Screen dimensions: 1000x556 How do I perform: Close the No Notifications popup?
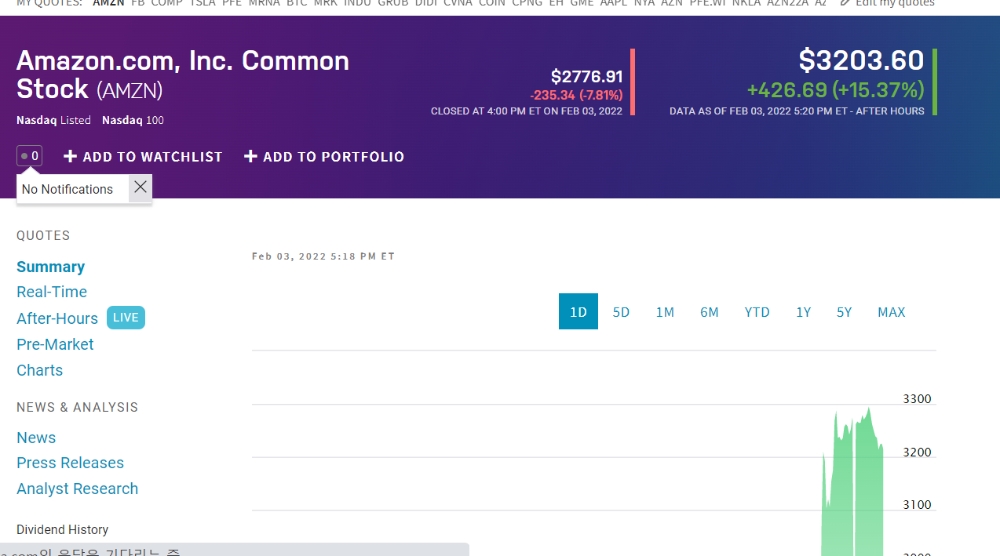(x=140, y=187)
